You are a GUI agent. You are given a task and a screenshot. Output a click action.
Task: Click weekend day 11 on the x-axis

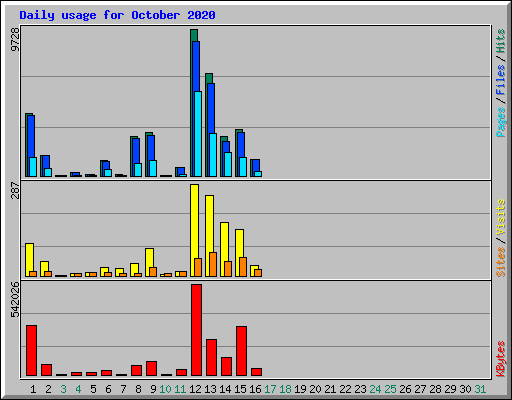pyautogui.click(x=180, y=389)
